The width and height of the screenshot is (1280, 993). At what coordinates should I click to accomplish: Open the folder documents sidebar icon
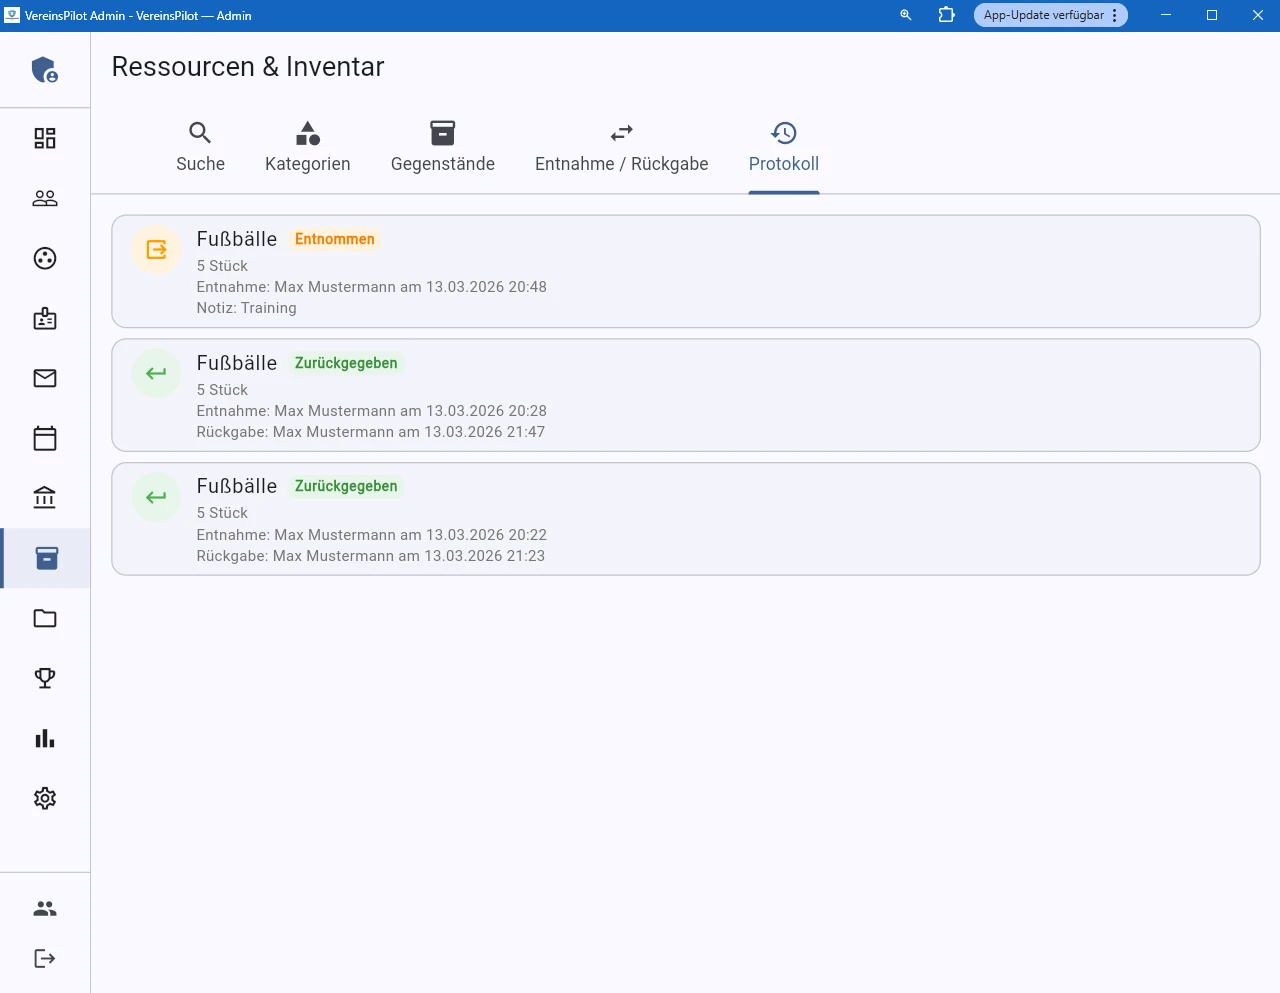coord(45,618)
